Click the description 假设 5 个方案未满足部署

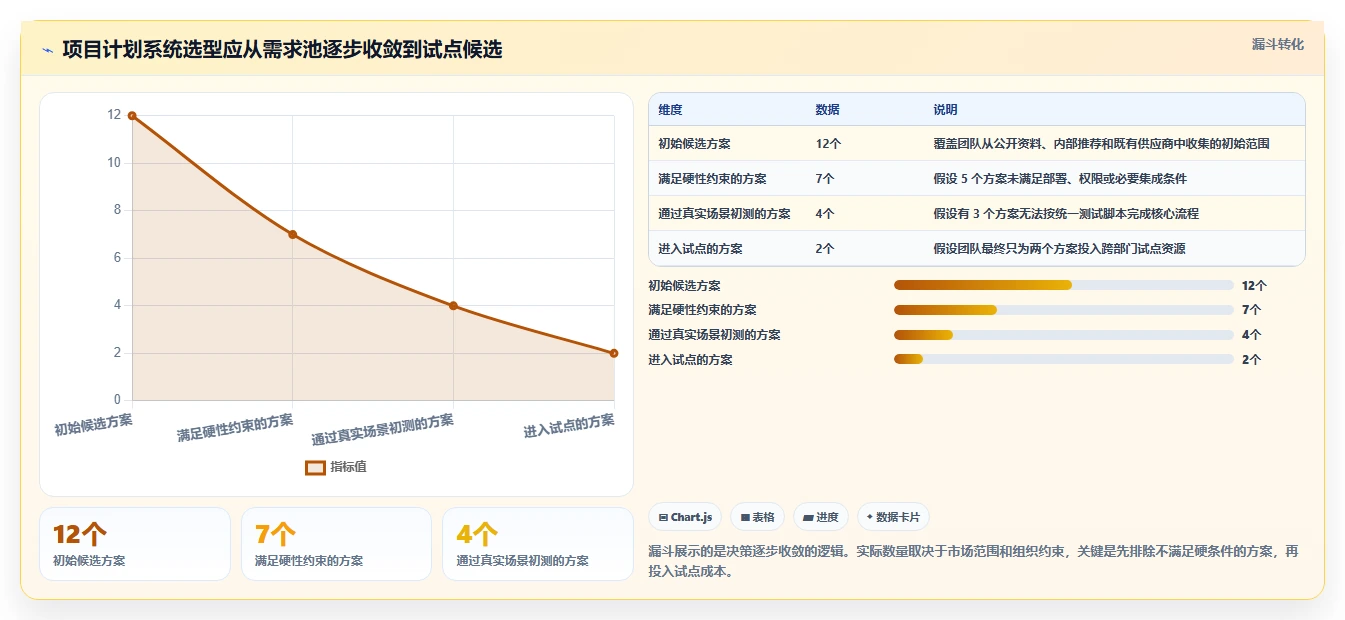click(x=1060, y=179)
